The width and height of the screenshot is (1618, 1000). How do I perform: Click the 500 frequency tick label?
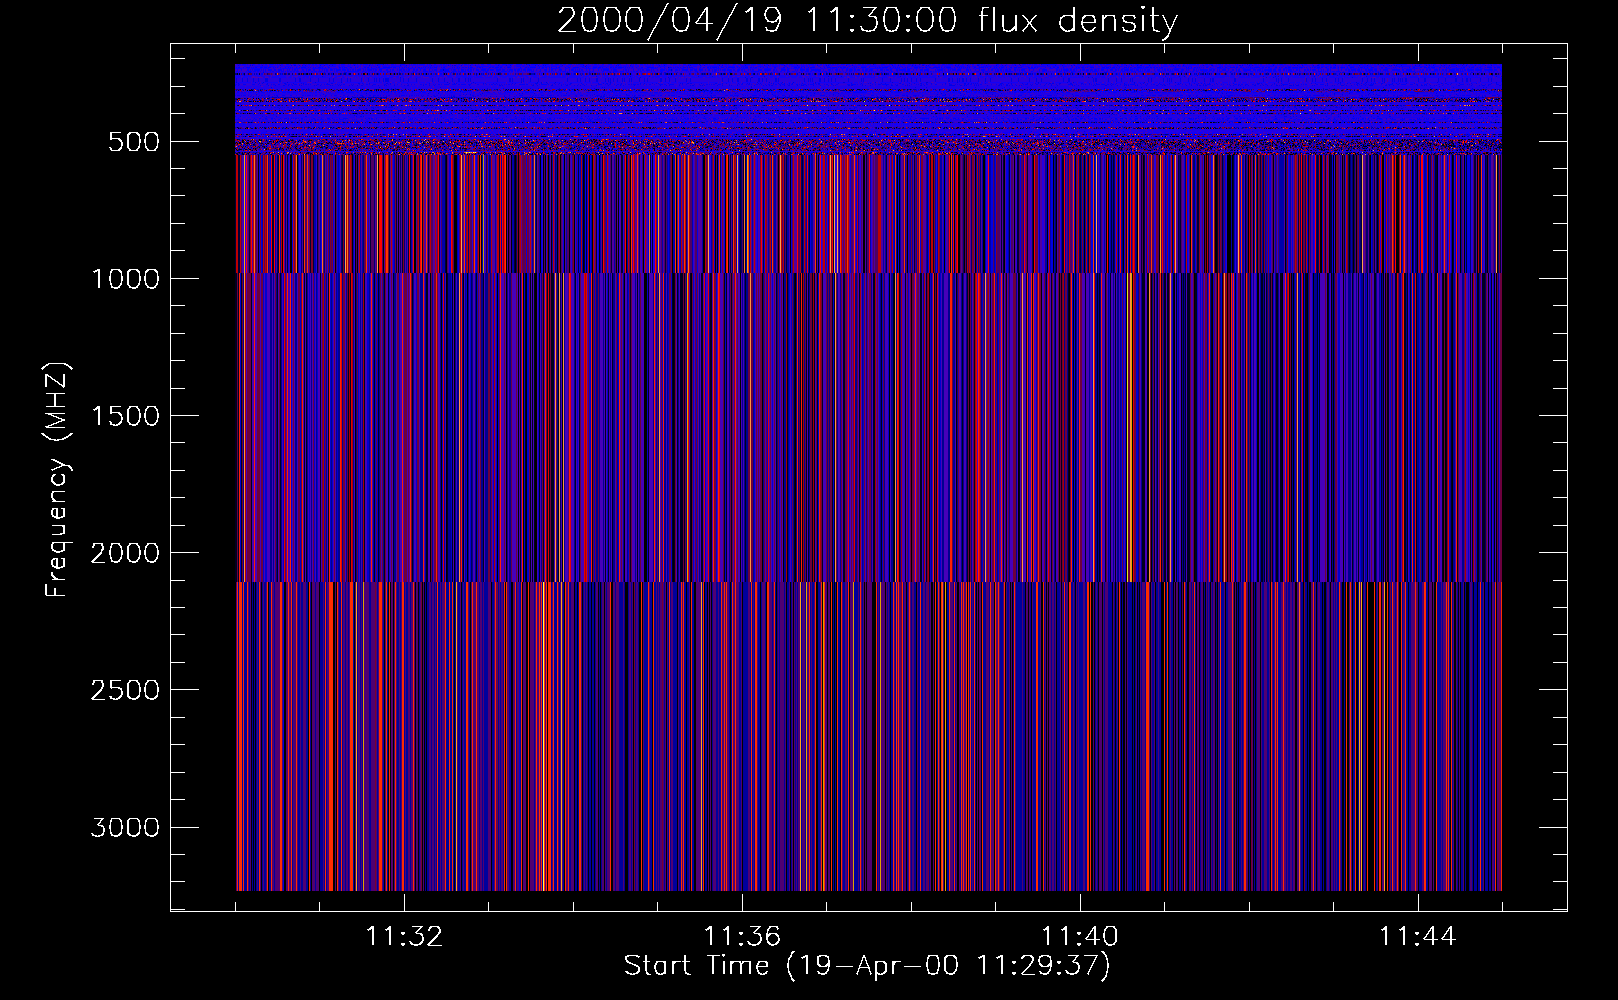[x=134, y=142]
